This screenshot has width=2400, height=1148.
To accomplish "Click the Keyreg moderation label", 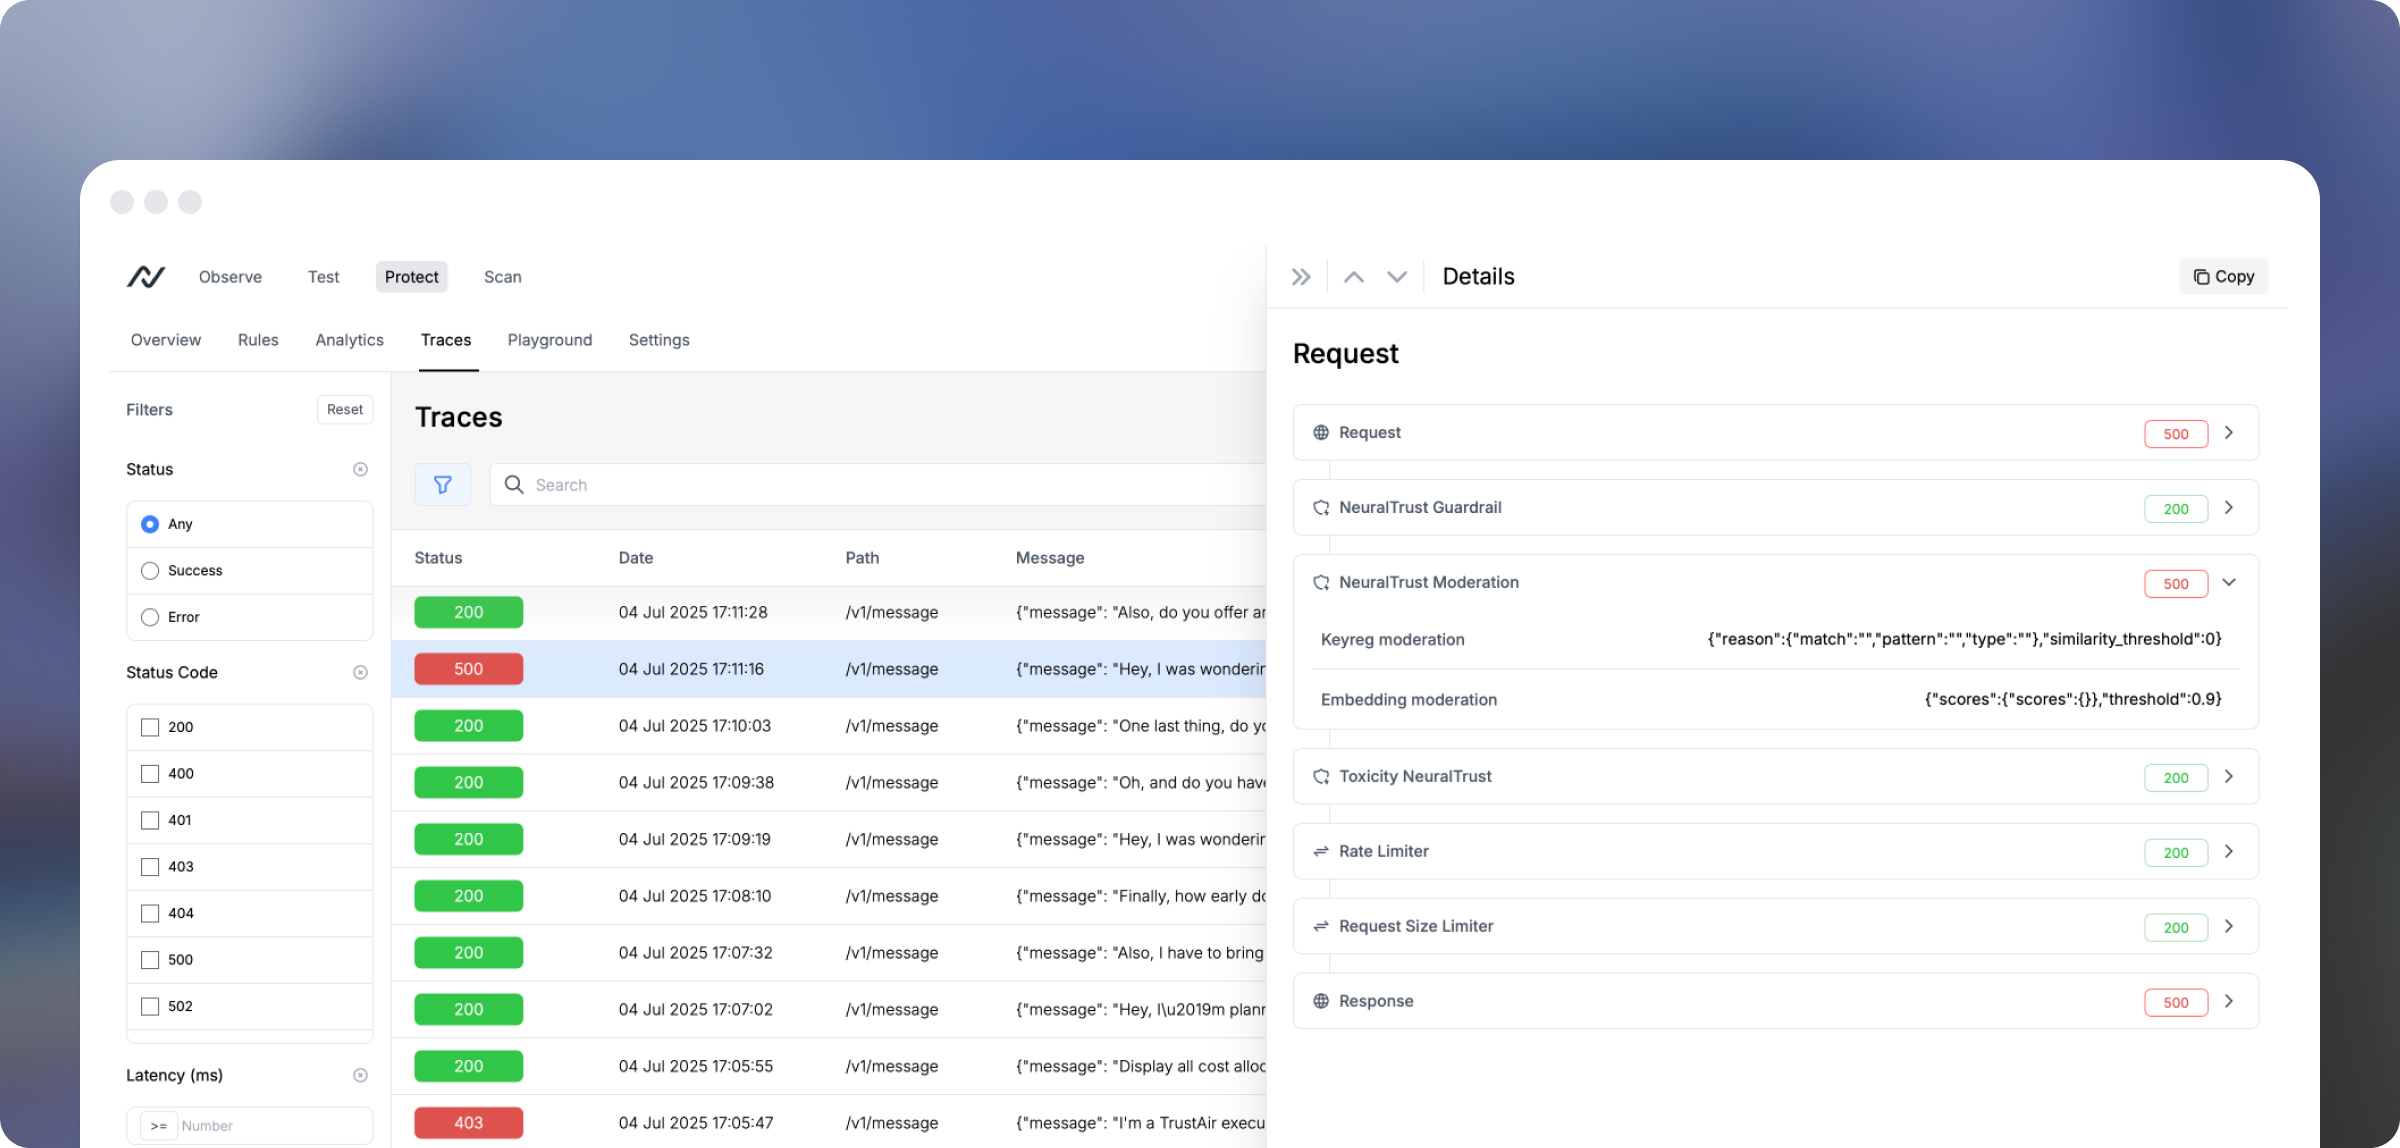I will (1393, 640).
